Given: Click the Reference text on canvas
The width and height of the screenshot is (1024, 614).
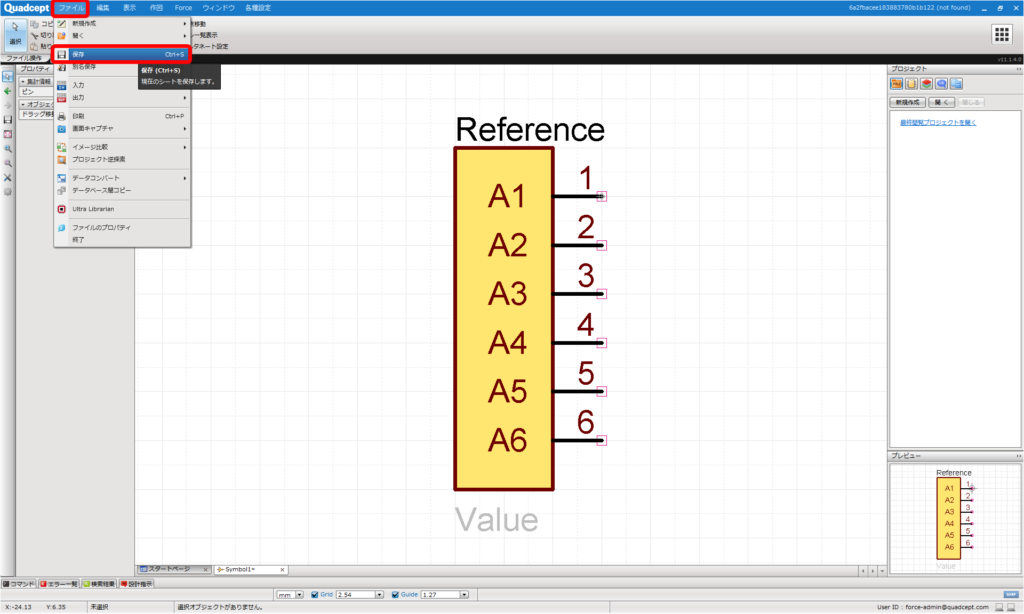Looking at the screenshot, I should point(530,129).
